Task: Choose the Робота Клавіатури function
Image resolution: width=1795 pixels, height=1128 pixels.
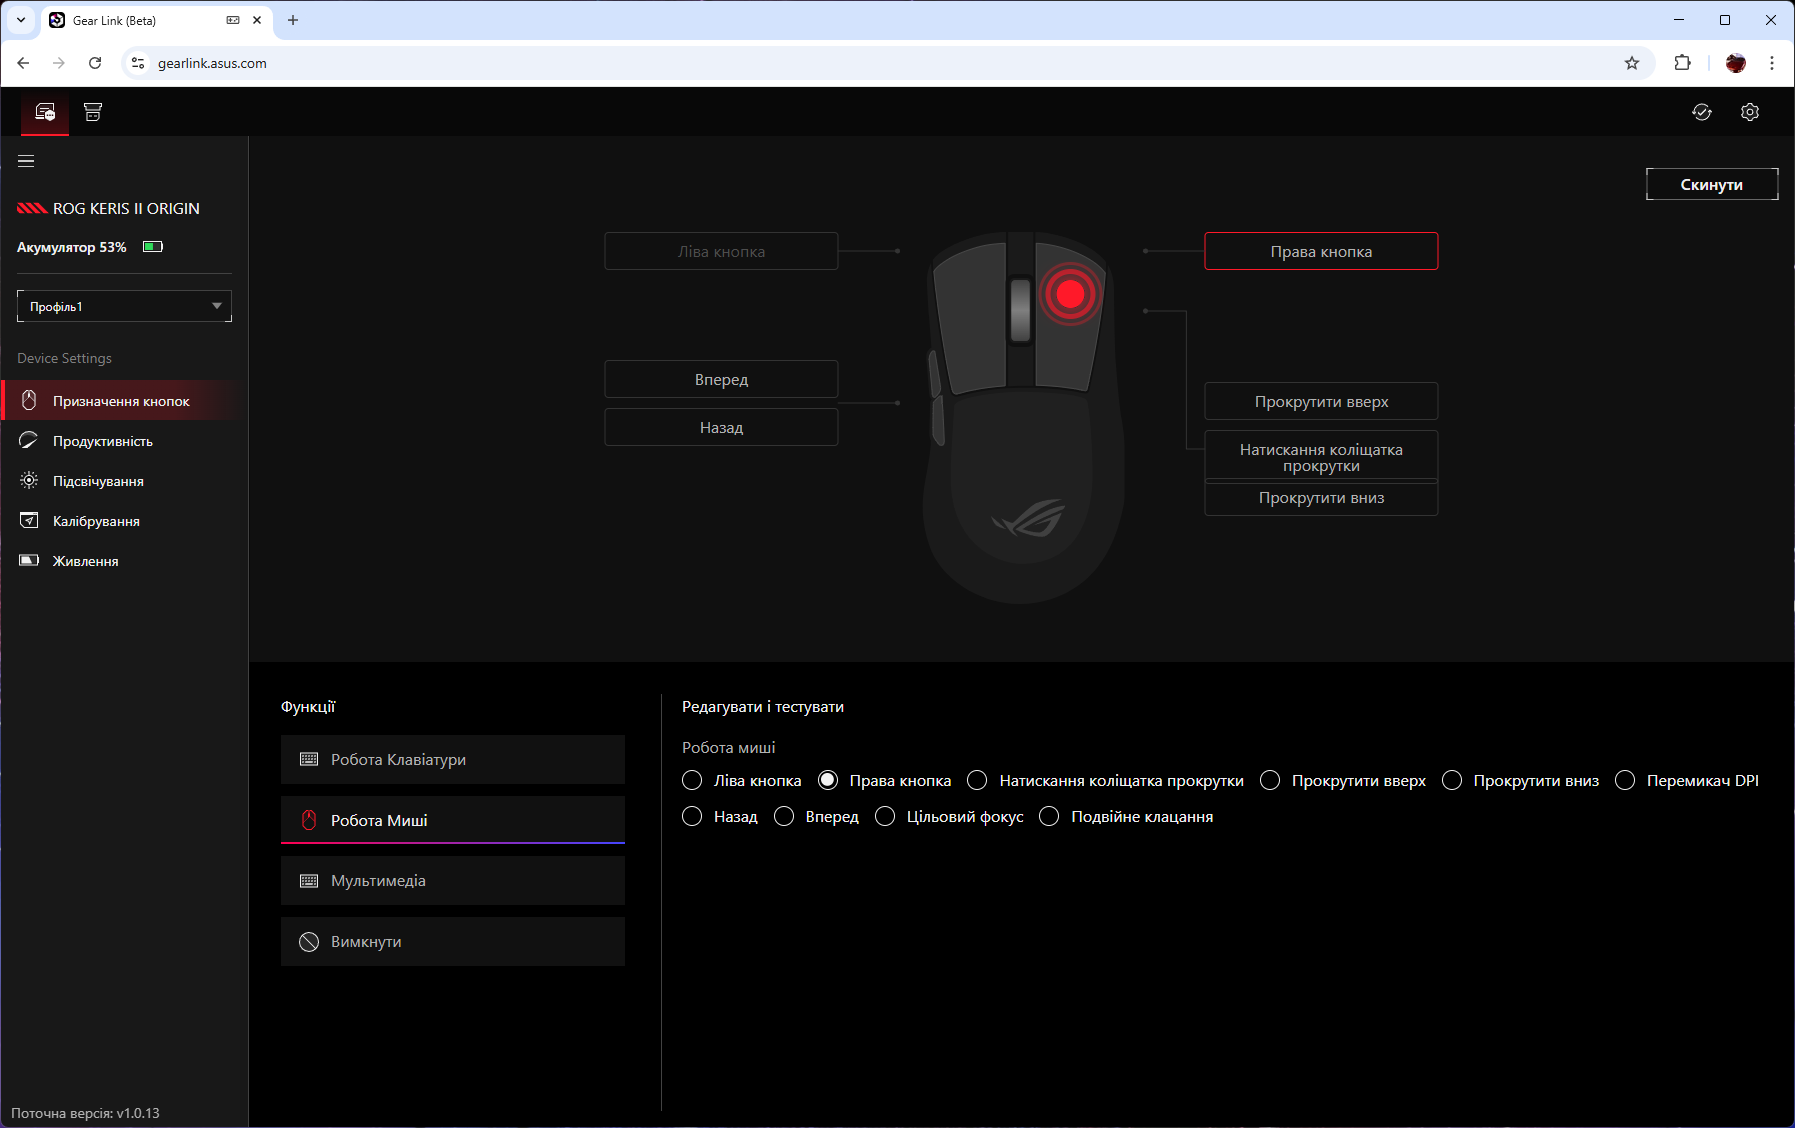Action: click(x=453, y=760)
